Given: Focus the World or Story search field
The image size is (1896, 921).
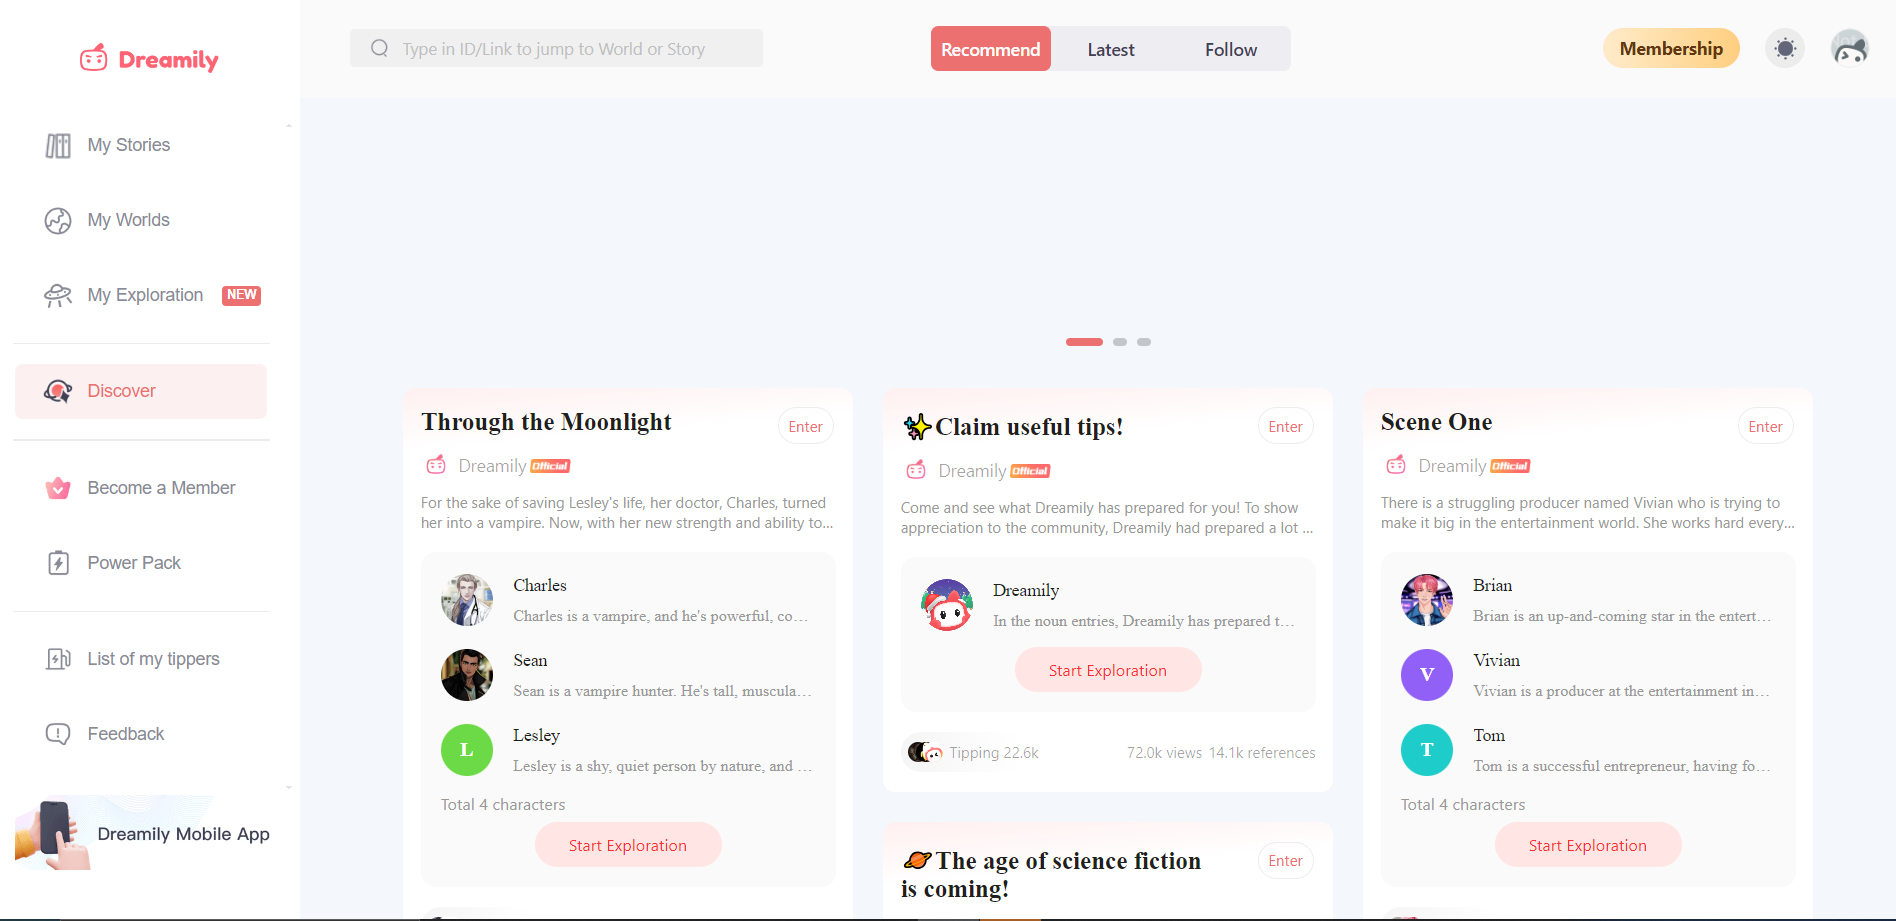Looking at the screenshot, I should click(556, 48).
